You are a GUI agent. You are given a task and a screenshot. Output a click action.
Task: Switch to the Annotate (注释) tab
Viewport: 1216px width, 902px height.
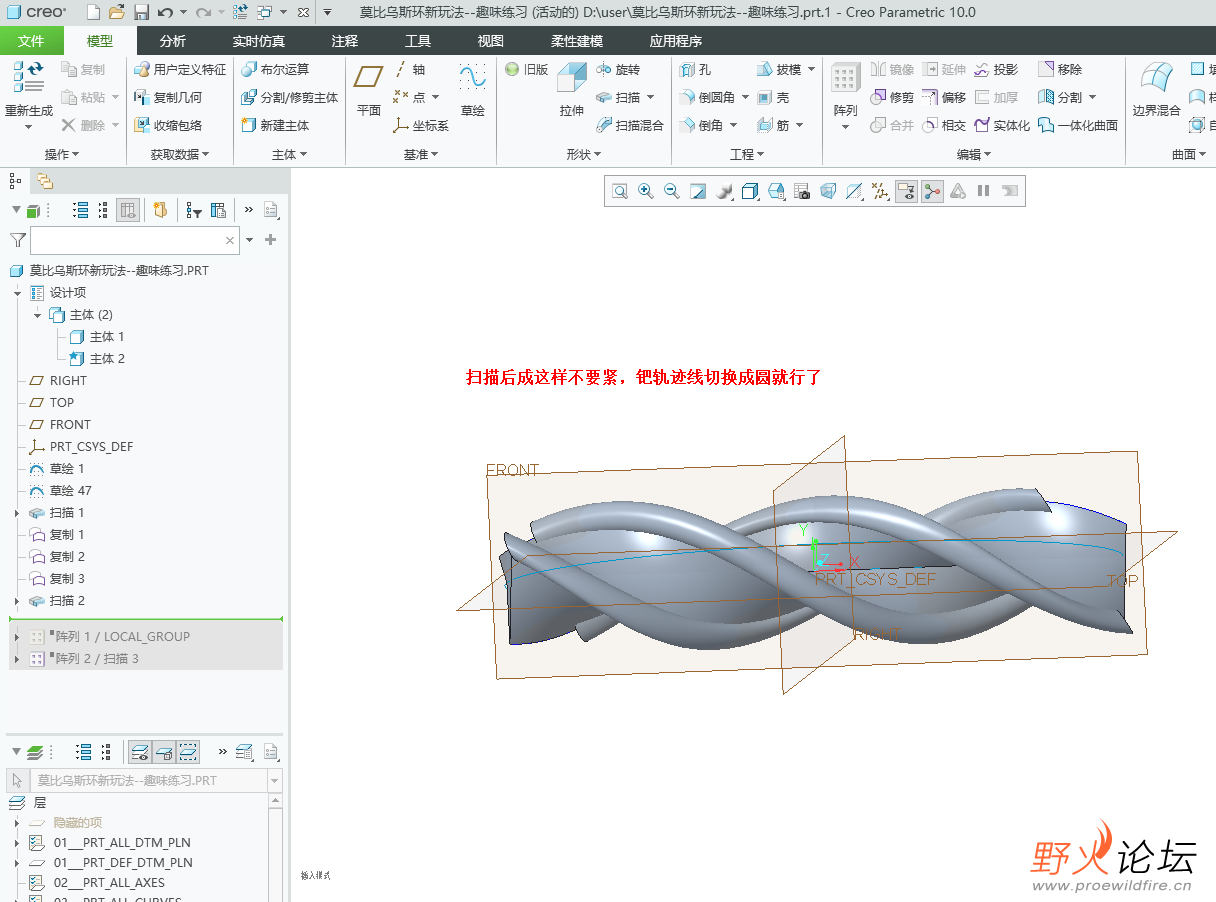[344, 41]
